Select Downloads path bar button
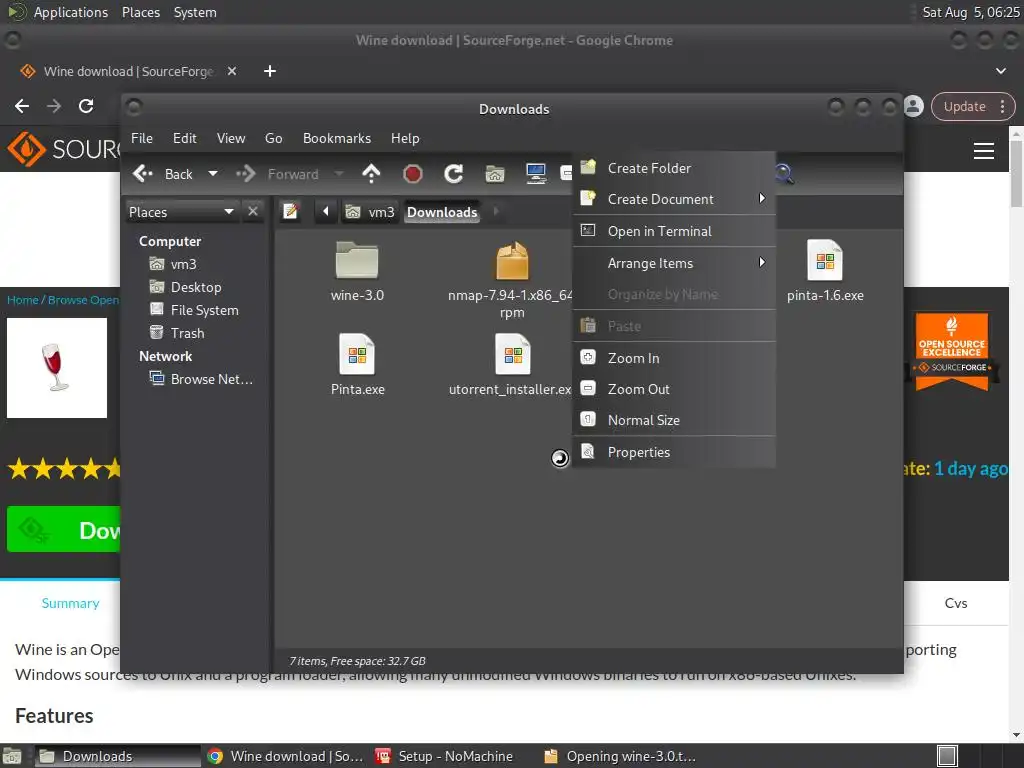1024x768 pixels. tap(442, 212)
